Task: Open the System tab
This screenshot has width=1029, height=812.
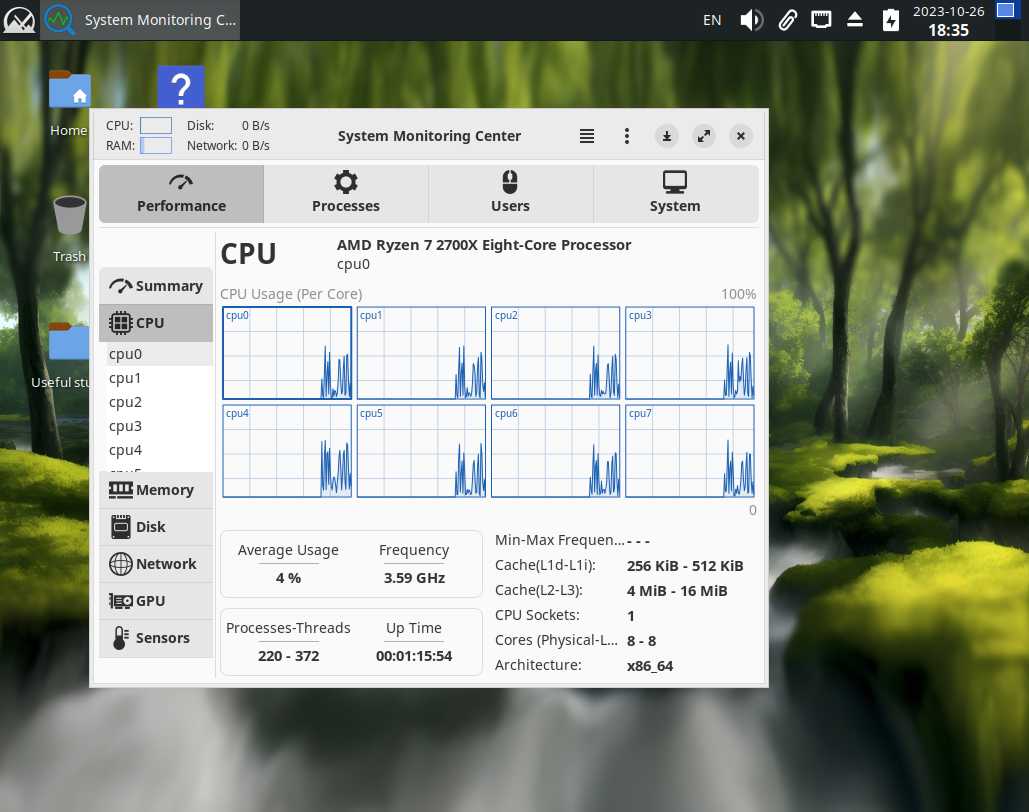Action: click(675, 193)
